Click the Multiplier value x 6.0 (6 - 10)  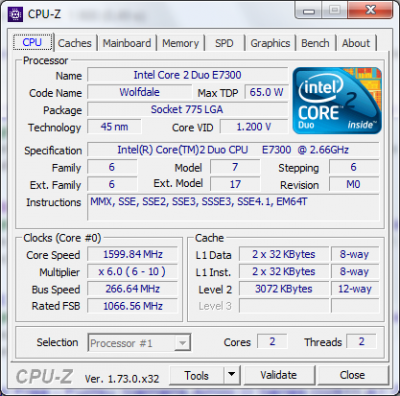133,272
